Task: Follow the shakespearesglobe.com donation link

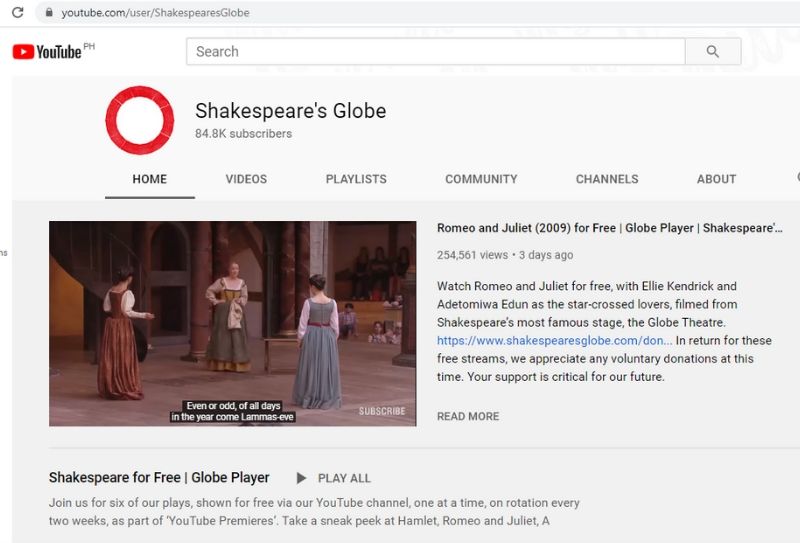Action: point(555,340)
